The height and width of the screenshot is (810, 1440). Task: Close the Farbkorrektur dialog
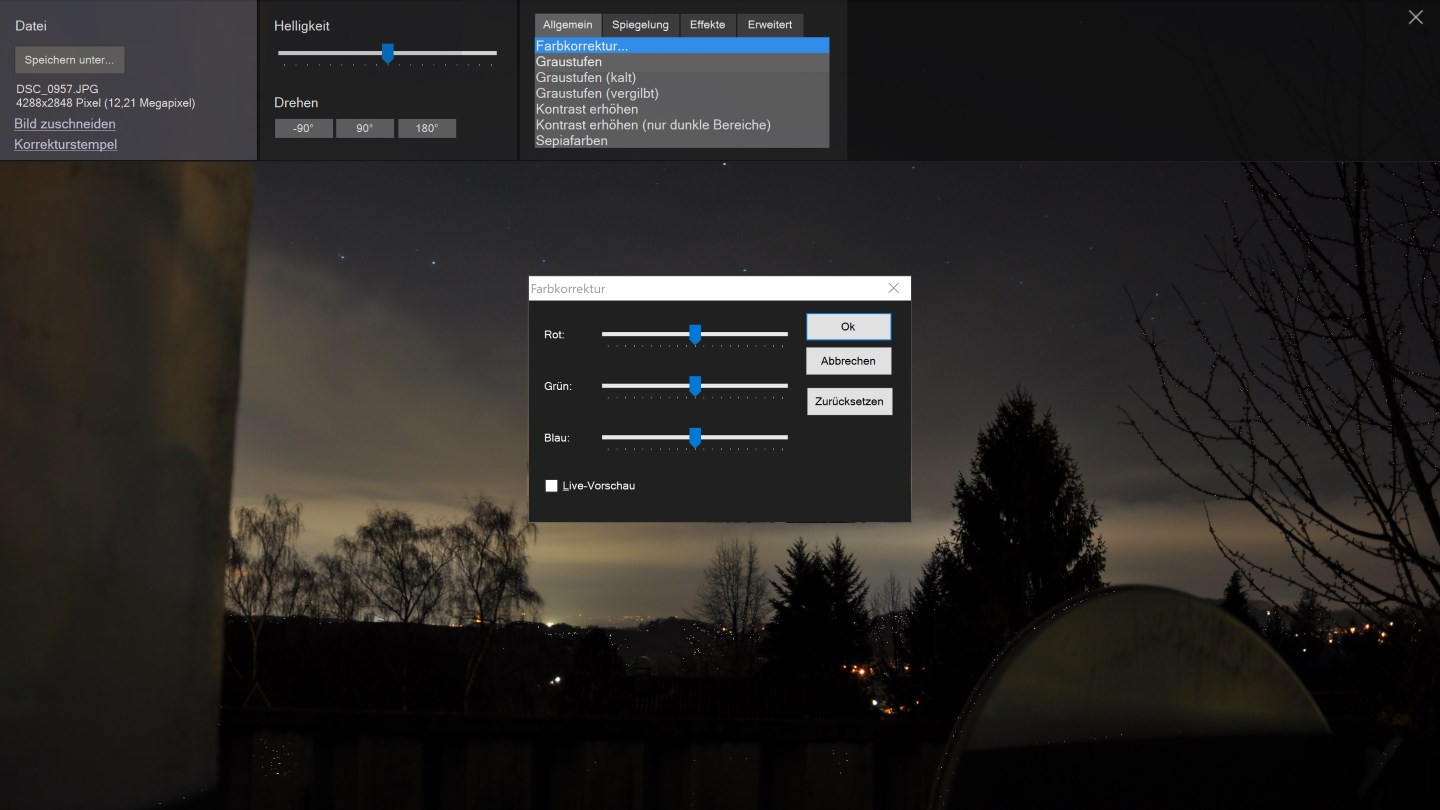click(893, 288)
